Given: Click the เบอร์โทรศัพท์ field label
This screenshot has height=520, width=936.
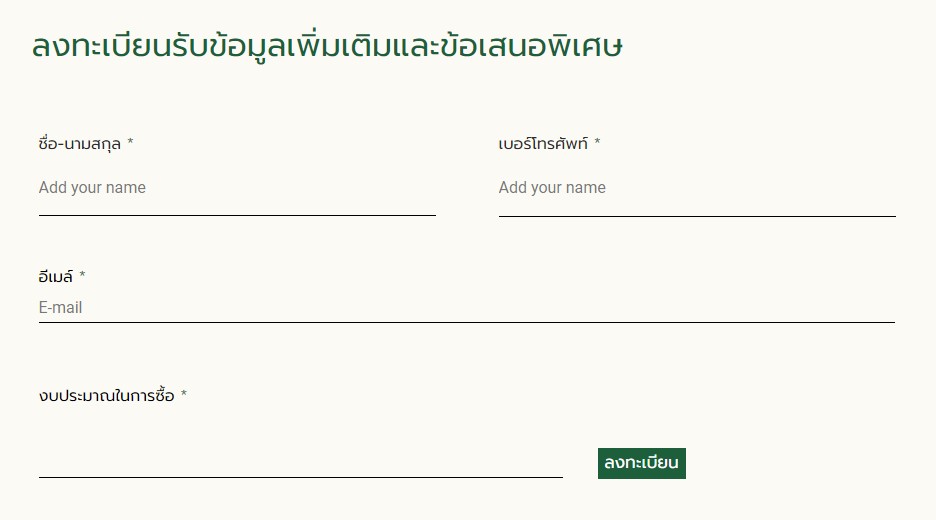Looking at the screenshot, I should [543, 144].
